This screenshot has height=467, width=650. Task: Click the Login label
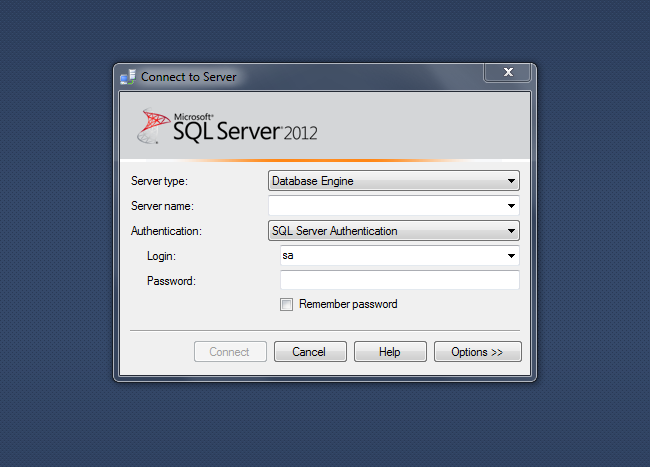click(x=161, y=256)
